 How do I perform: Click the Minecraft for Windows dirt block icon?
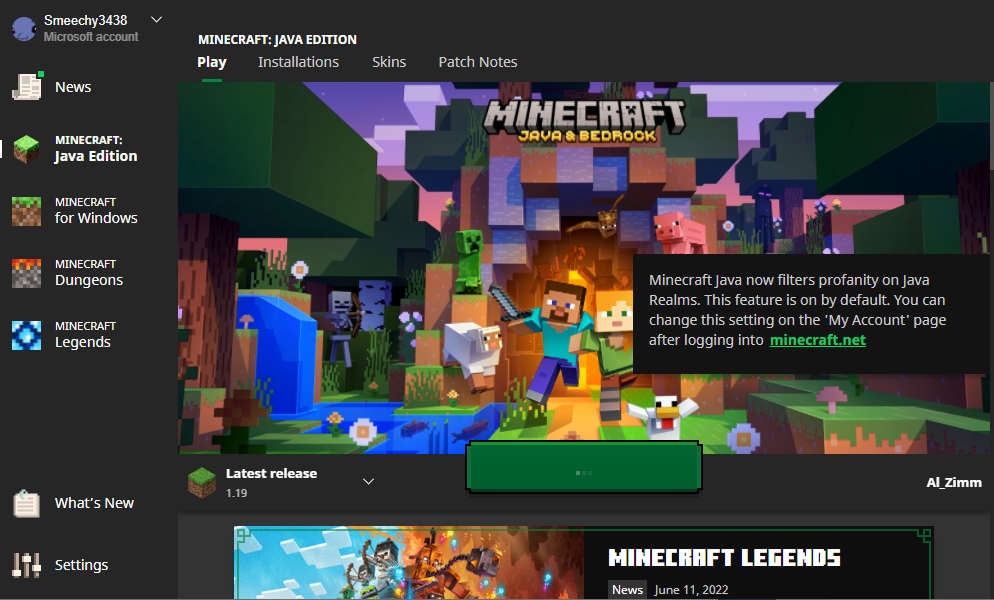point(27,211)
